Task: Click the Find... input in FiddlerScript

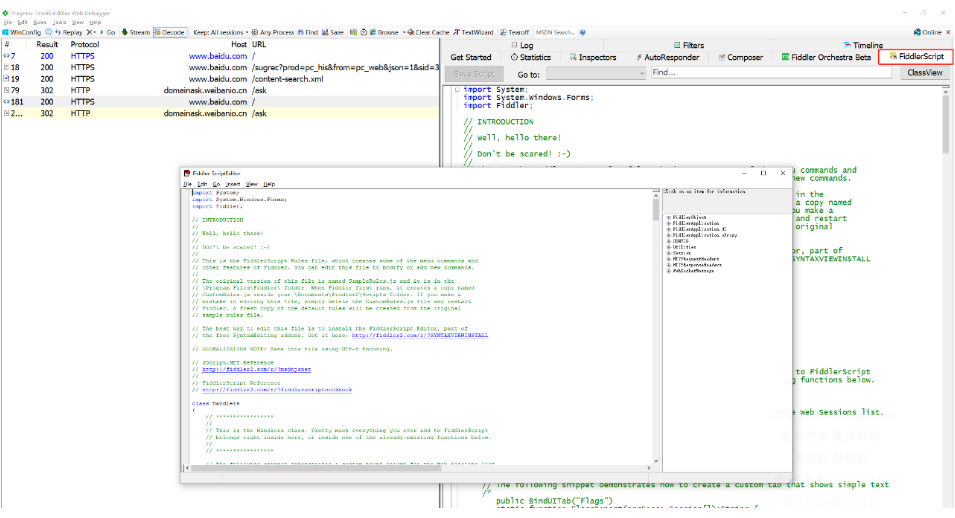Action: [x=771, y=73]
